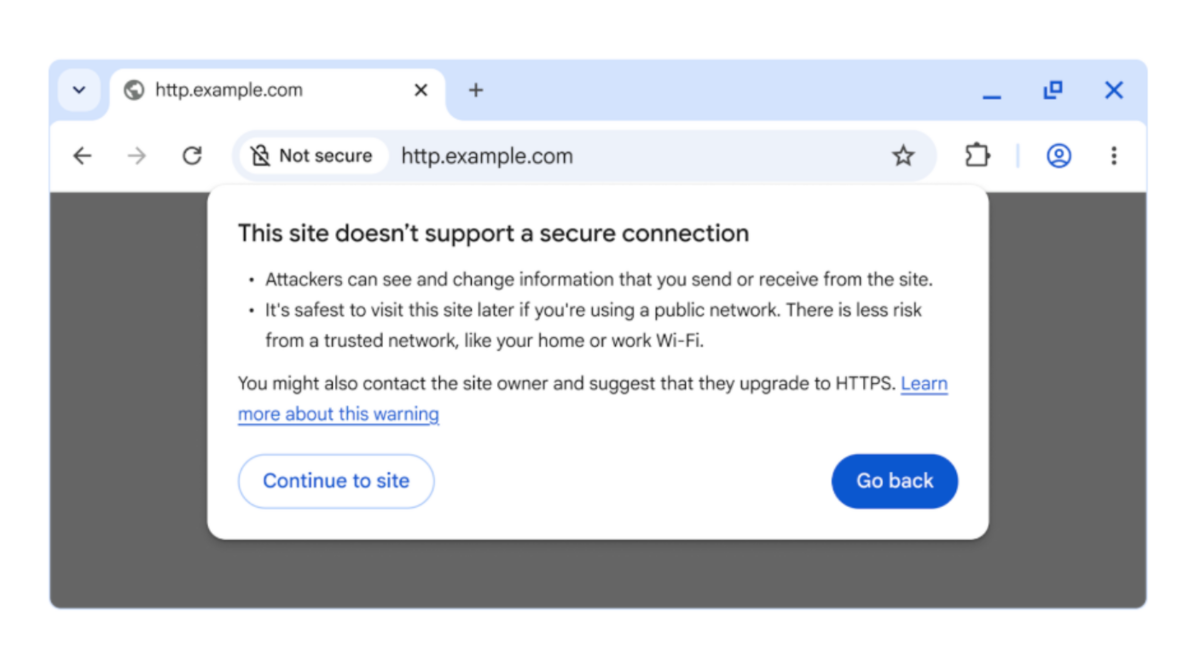Viewport: 1200px width, 657px height.
Task: Click the back navigation arrow
Action: click(x=81, y=156)
